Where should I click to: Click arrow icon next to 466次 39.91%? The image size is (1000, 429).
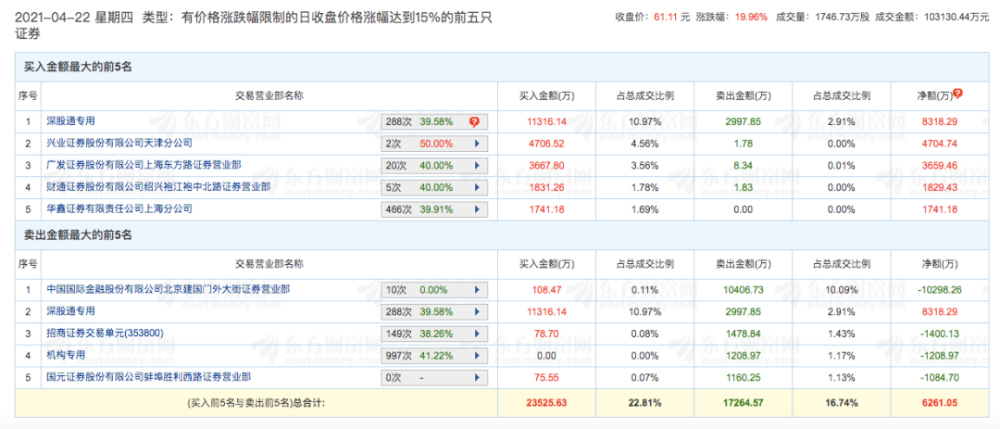click(476, 209)
